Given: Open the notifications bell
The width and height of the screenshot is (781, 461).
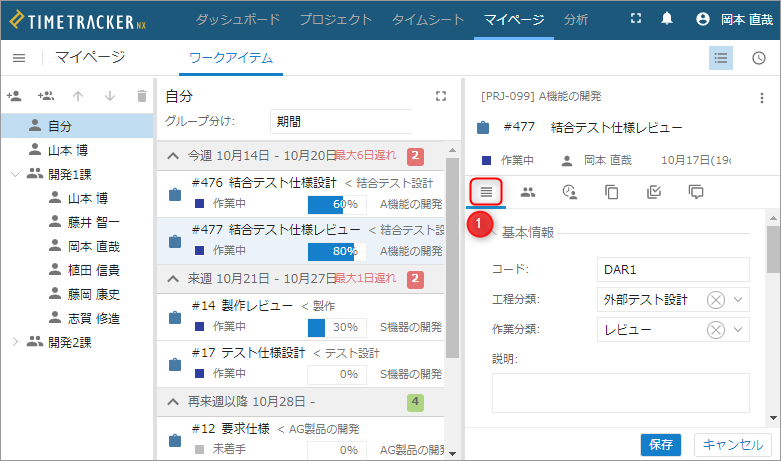Looking at the screenshot, I should (x=666, y=19).
